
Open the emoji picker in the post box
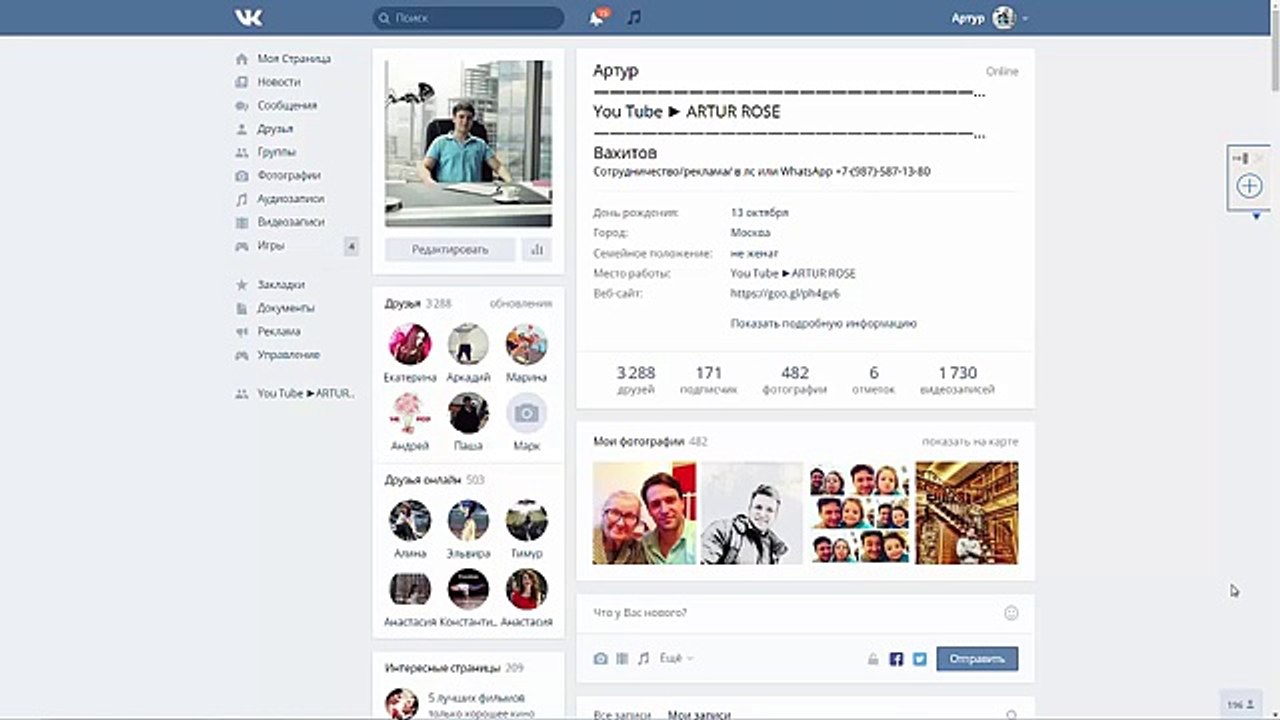tap(1011, 613)
